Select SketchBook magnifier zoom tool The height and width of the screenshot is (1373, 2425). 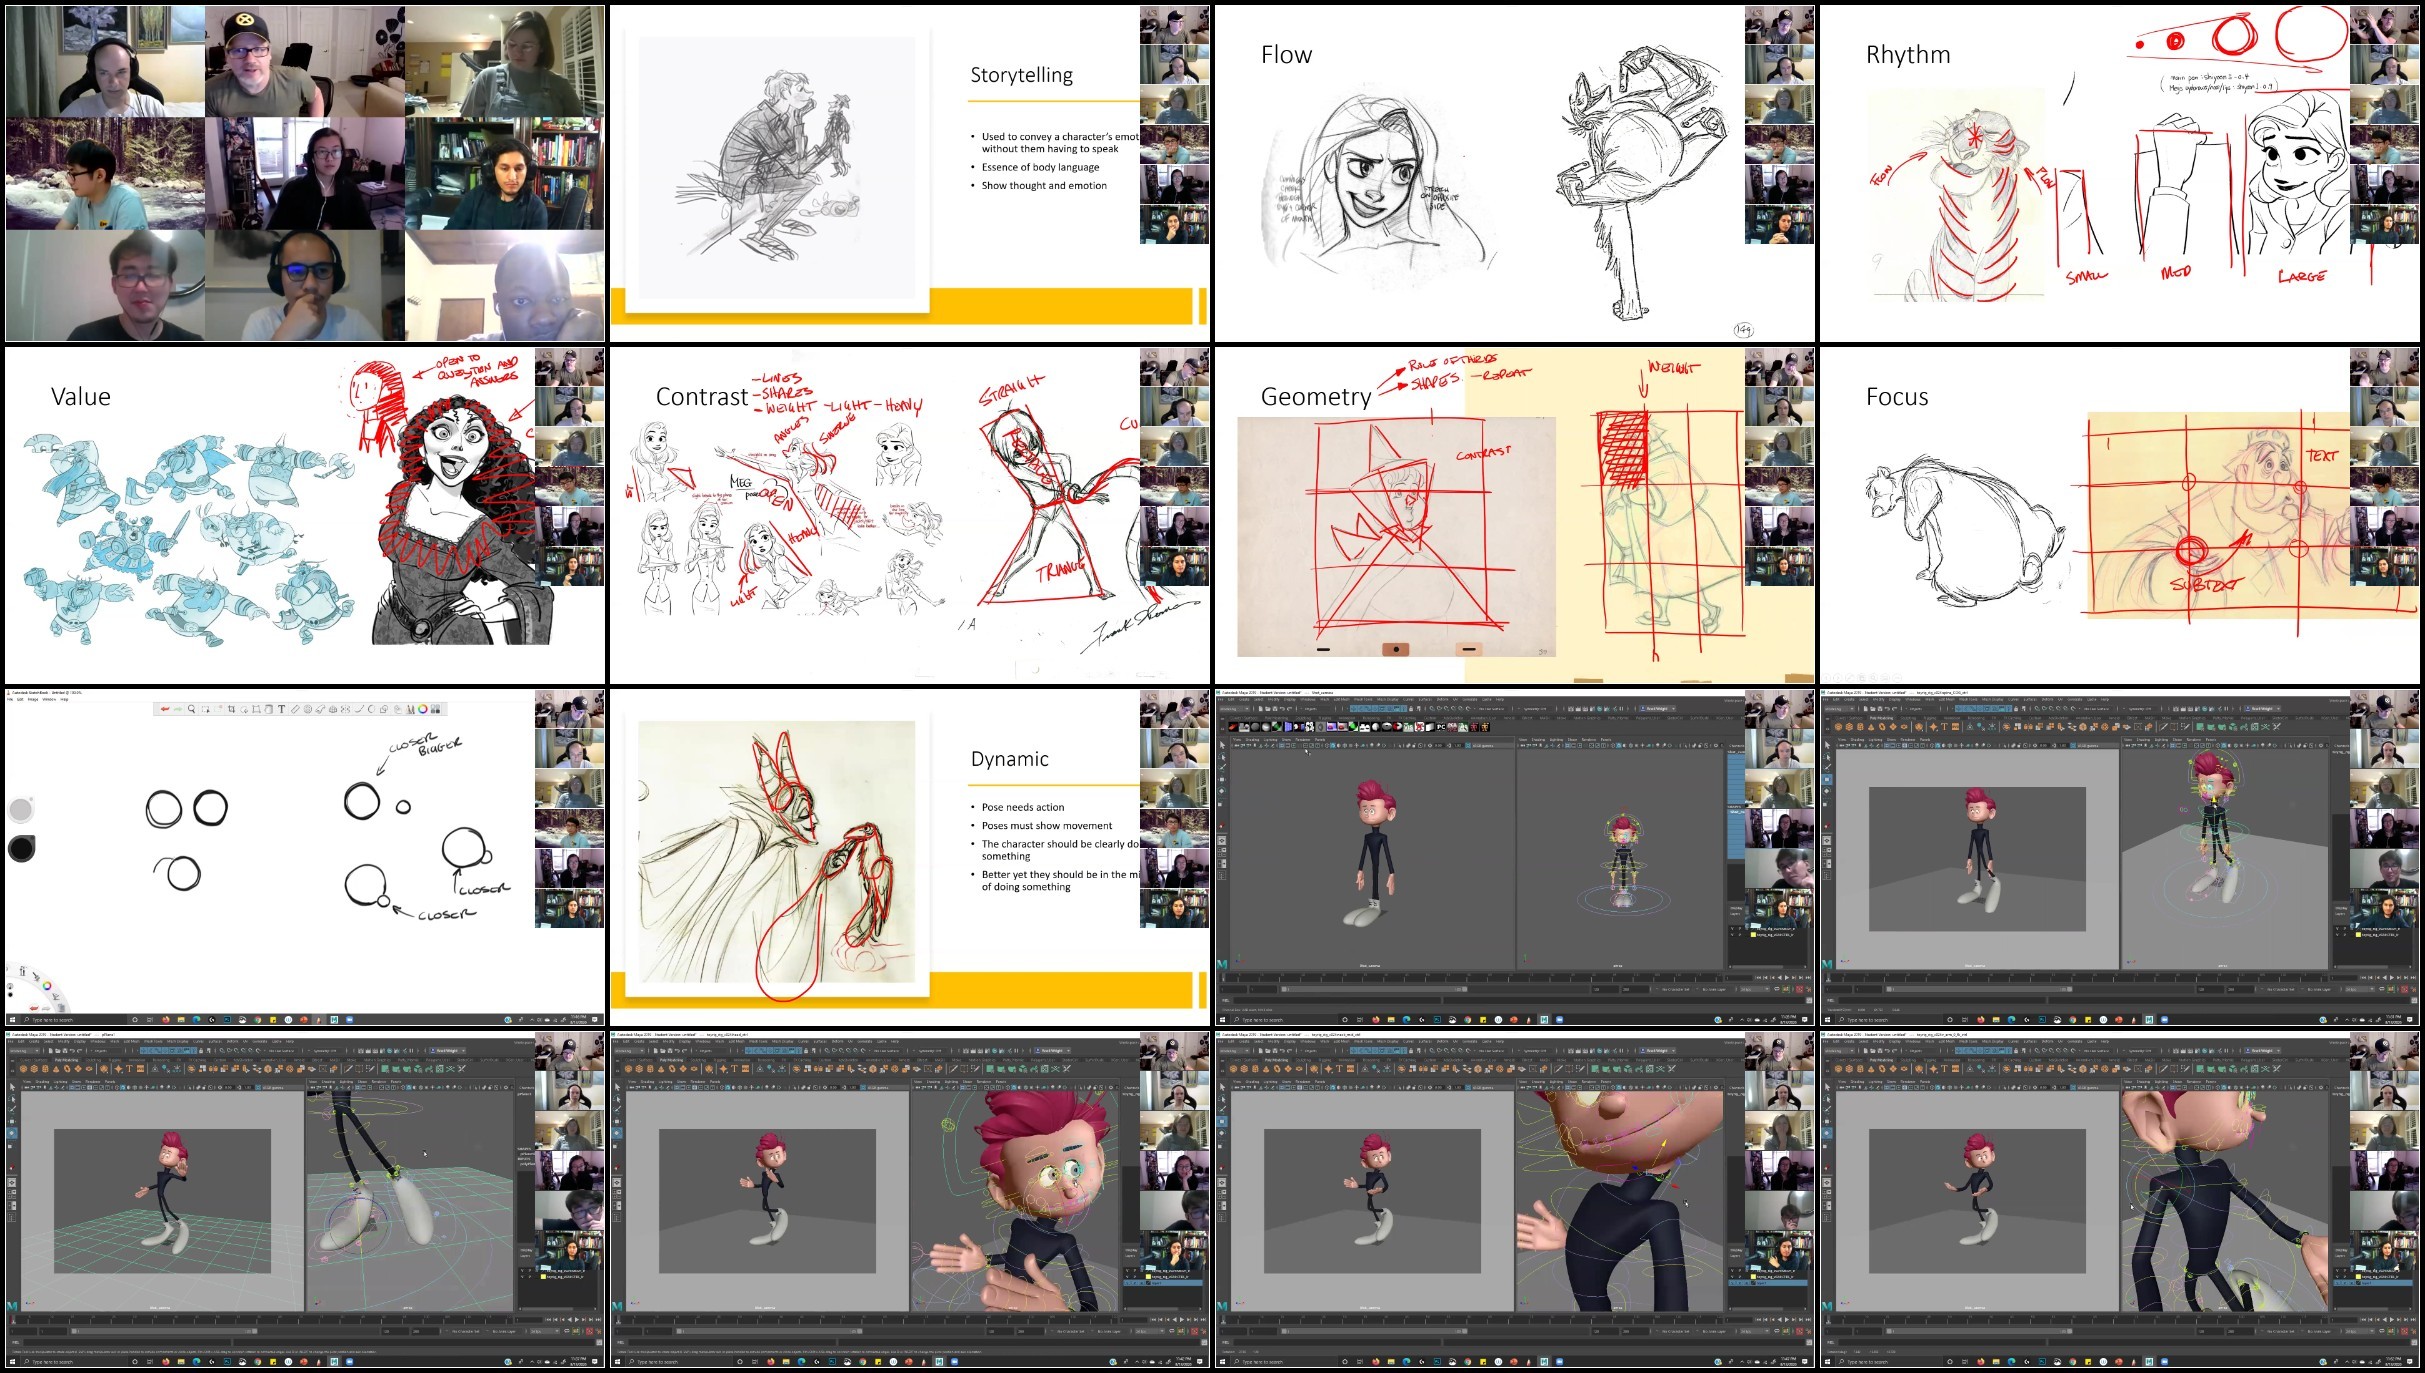click(191, 709)
